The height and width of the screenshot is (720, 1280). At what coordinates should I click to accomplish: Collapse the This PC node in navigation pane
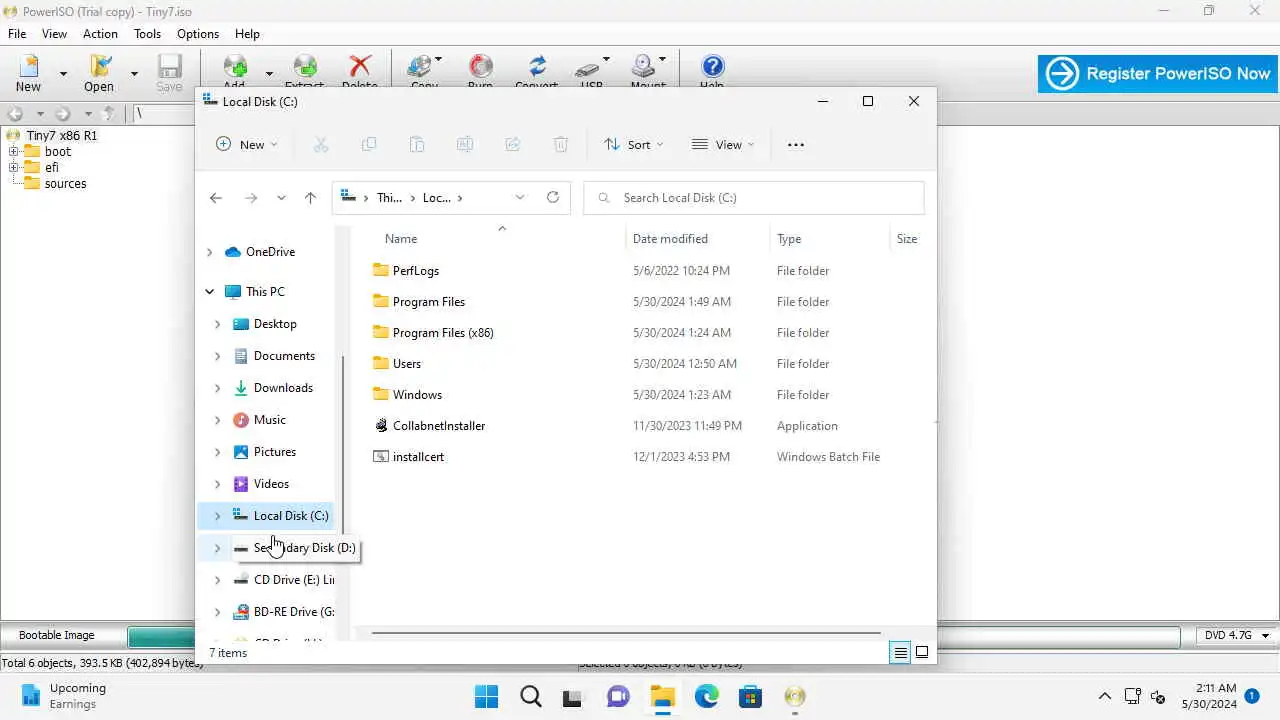209,292
